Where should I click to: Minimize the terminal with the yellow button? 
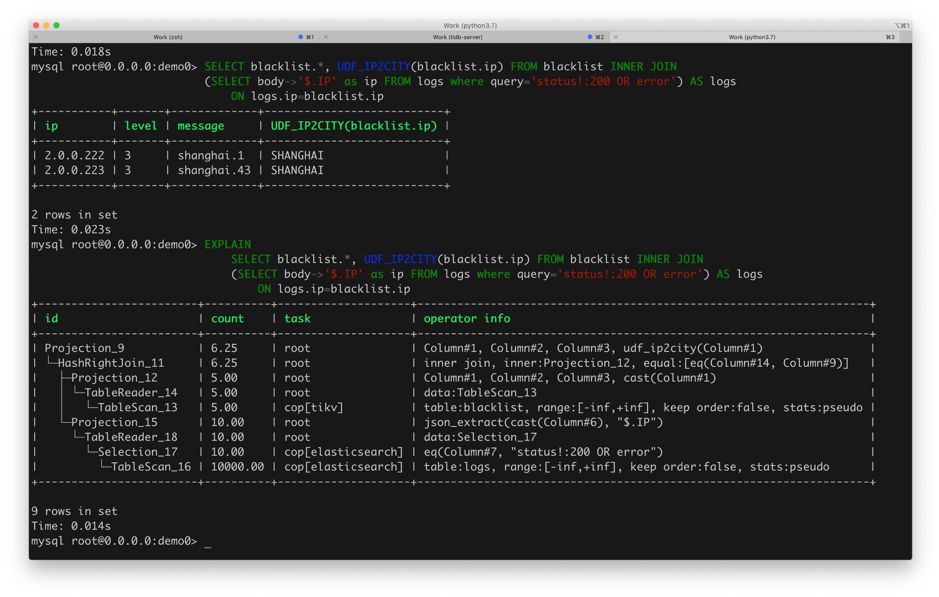(47, 25)
